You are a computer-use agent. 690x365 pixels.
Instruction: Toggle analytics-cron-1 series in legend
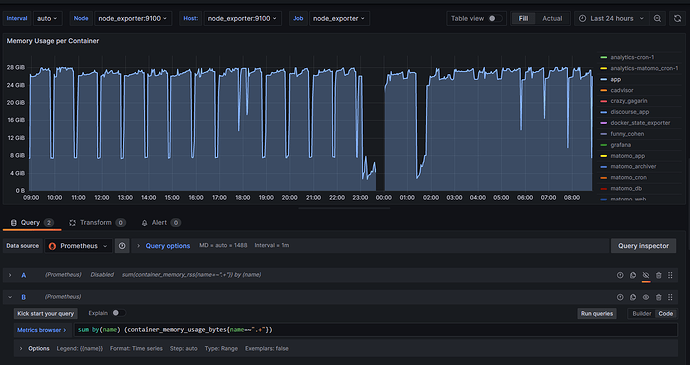pyautogui.click(x=633, y=57)
